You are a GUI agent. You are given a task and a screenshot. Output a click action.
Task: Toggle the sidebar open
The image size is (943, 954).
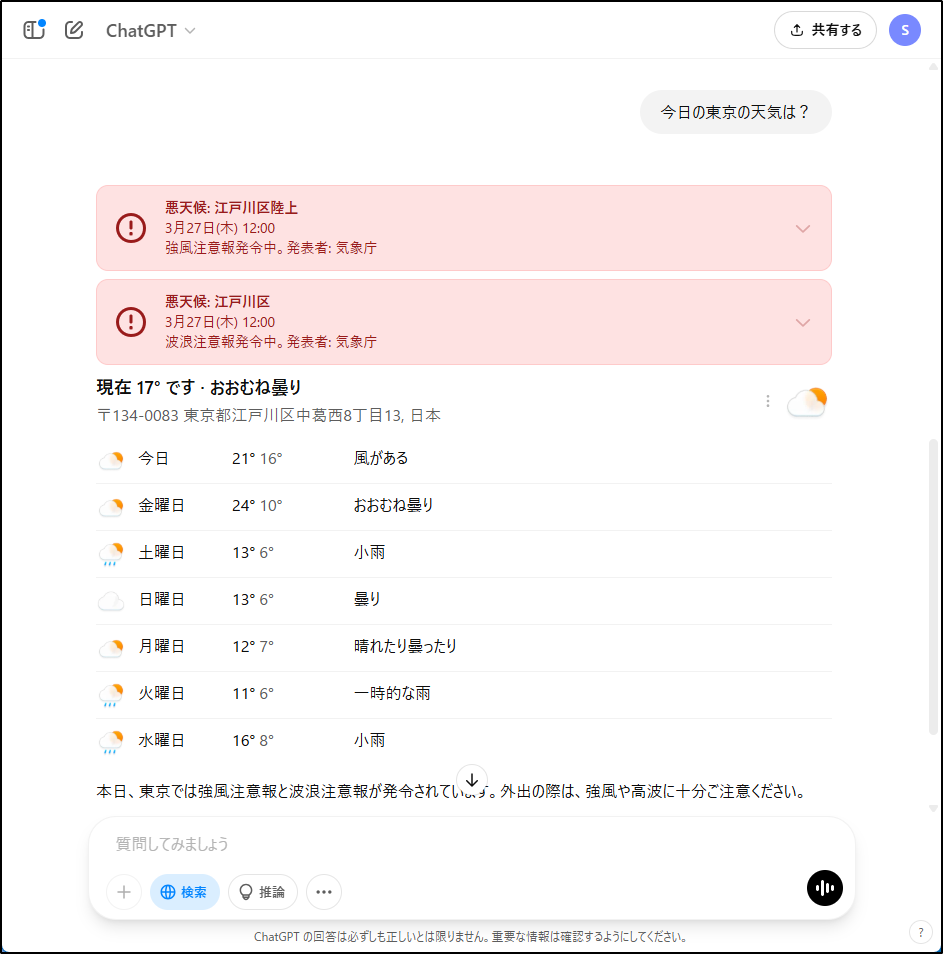pyautogui.click(x=34, y=29)
